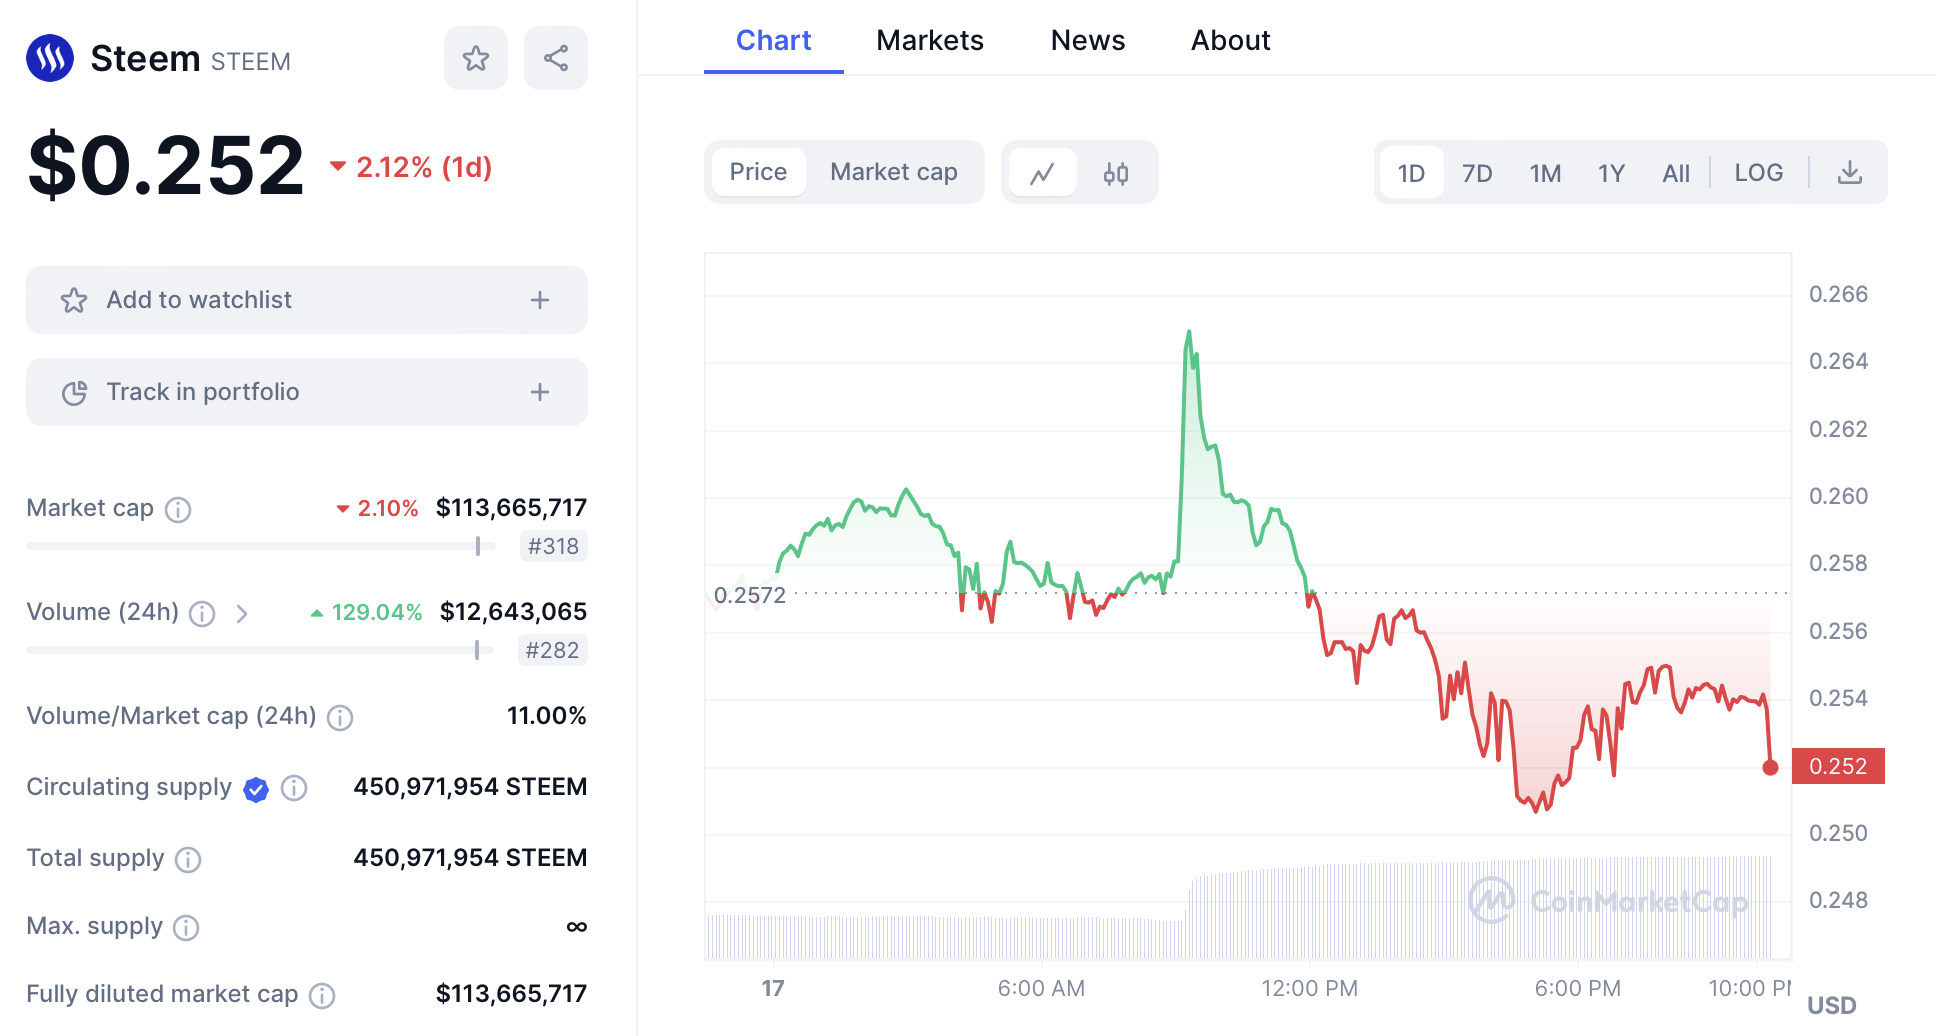The width and height of the screenshot is (1936, 1036).
Task: Select the 7D time range
Action: click(x=1476, y=174)
